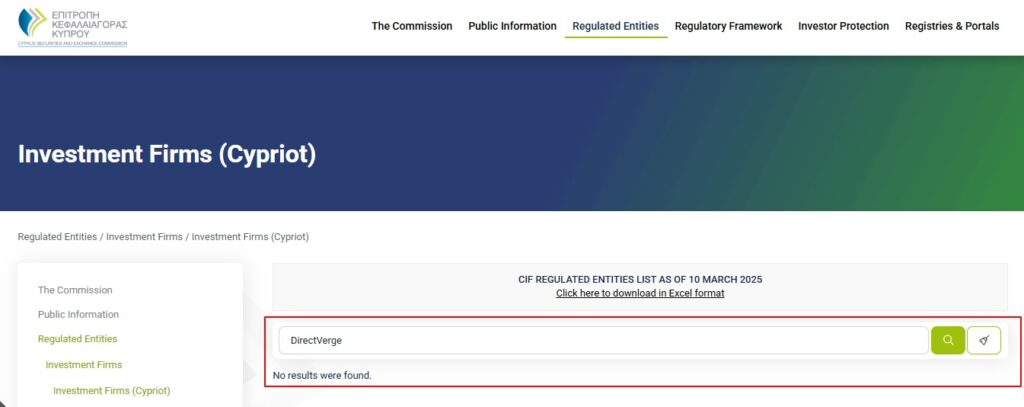Click the green magnifier search button
This screenshot has height=407, width=1024.
948,340
